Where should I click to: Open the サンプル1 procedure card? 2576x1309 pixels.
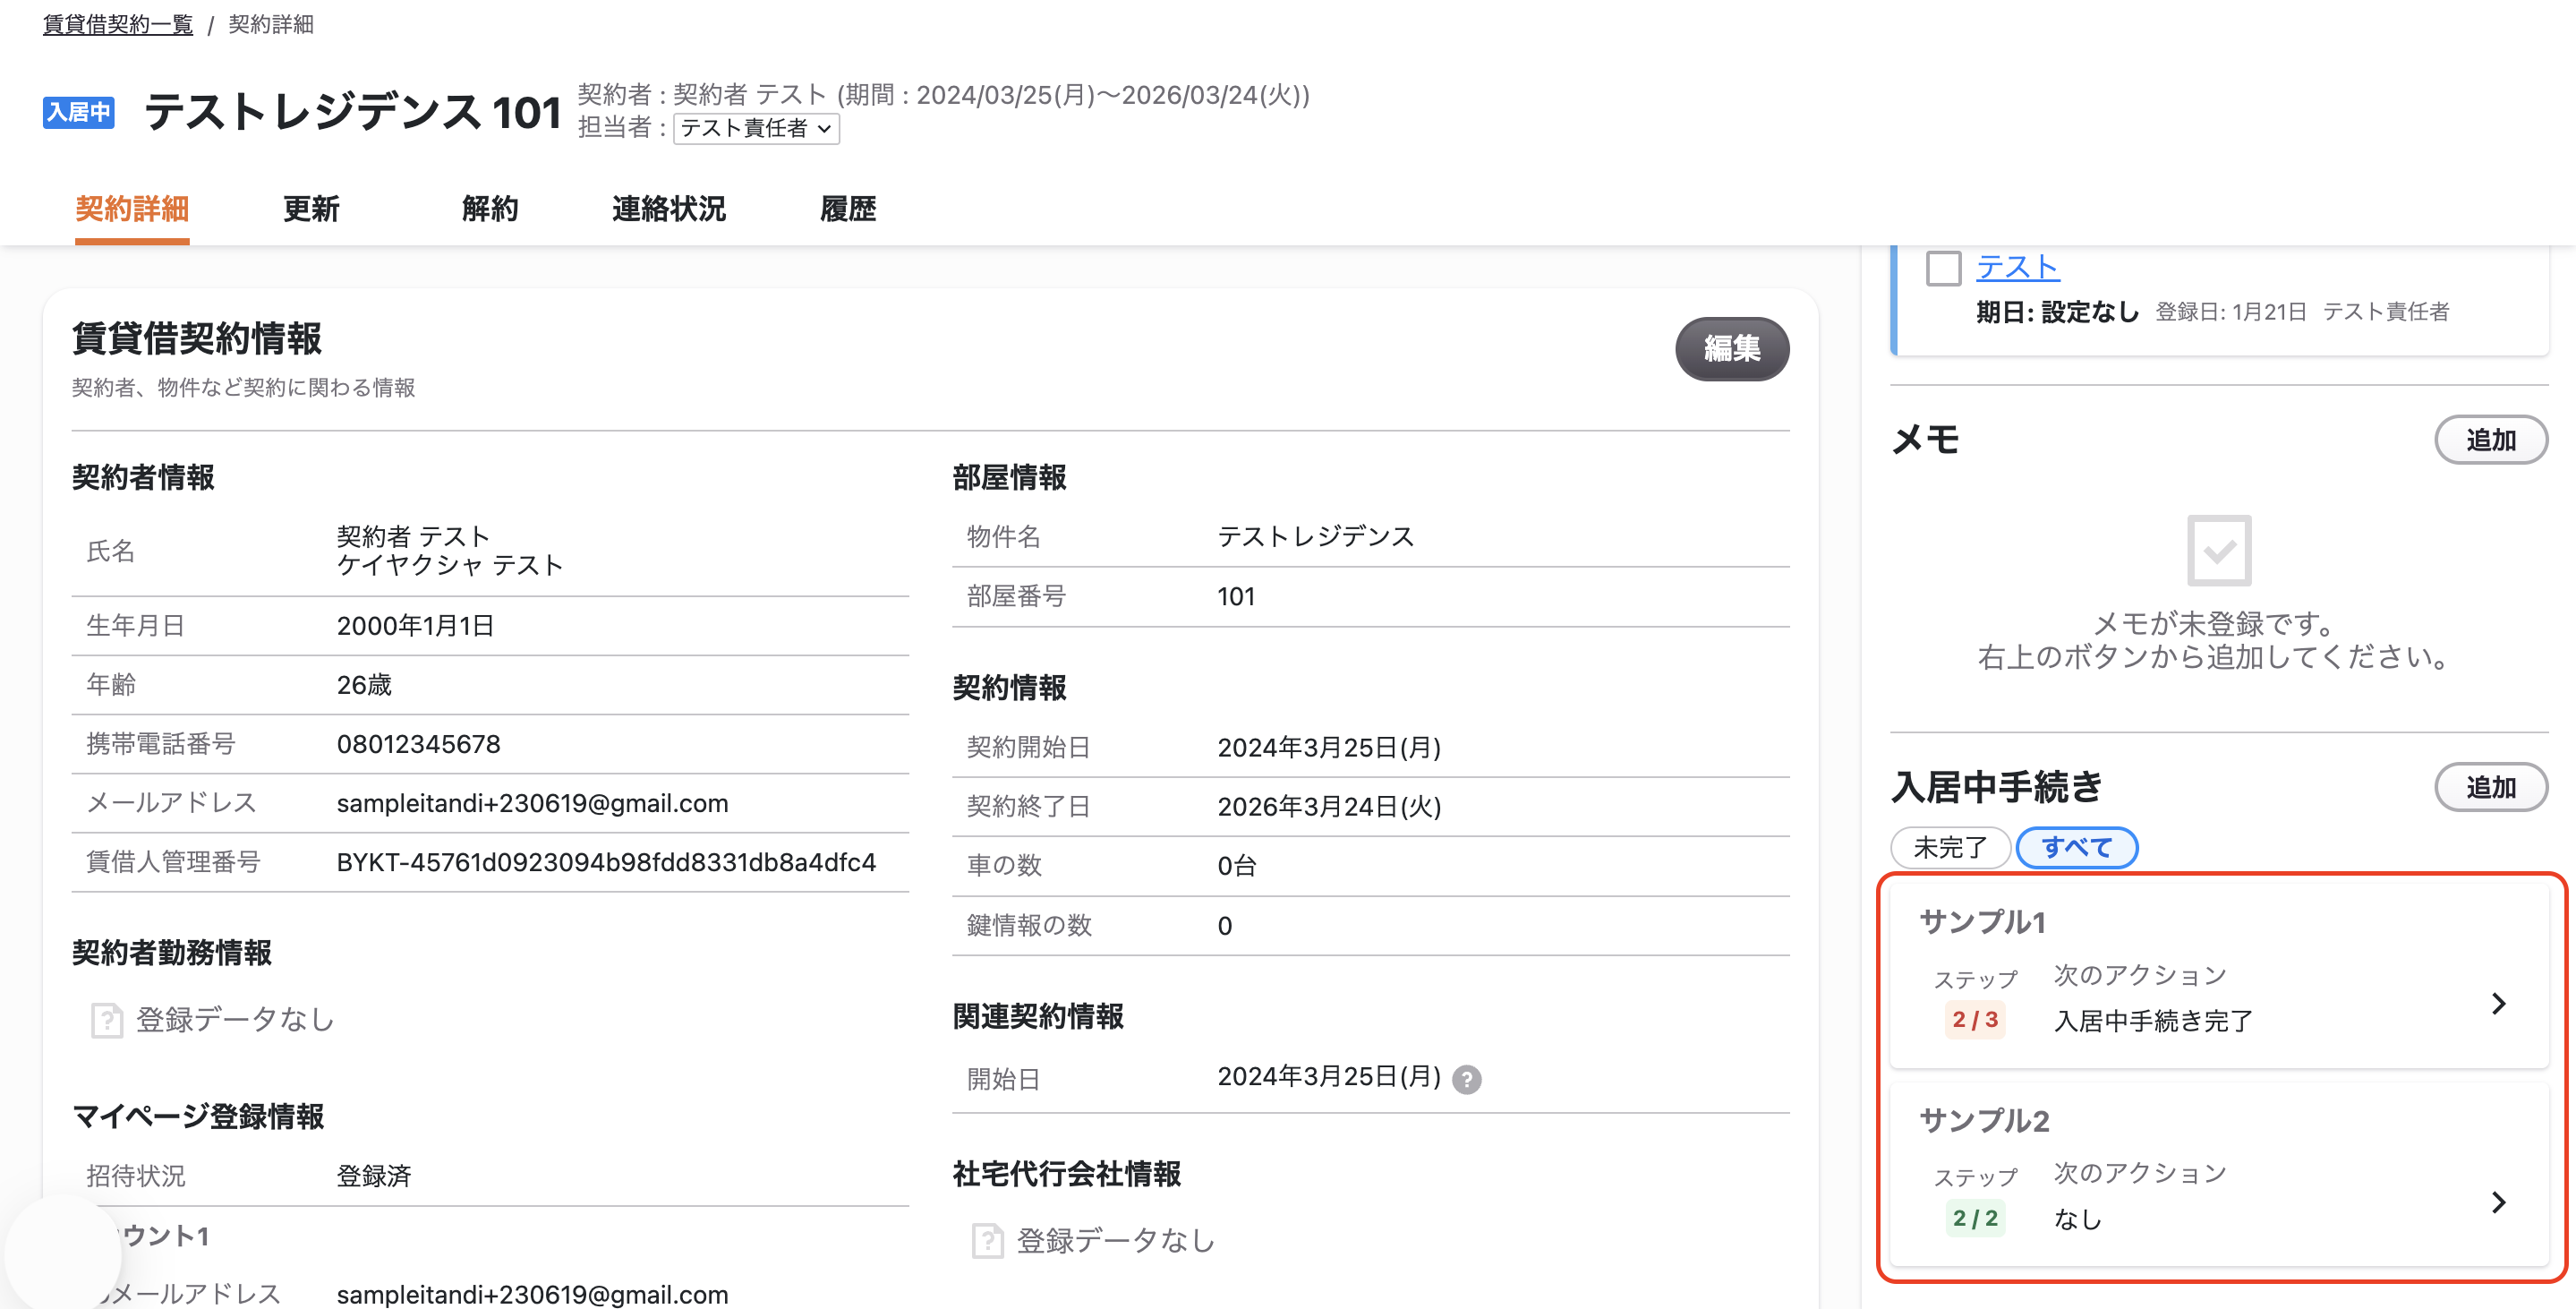(x=2218, y=975)
